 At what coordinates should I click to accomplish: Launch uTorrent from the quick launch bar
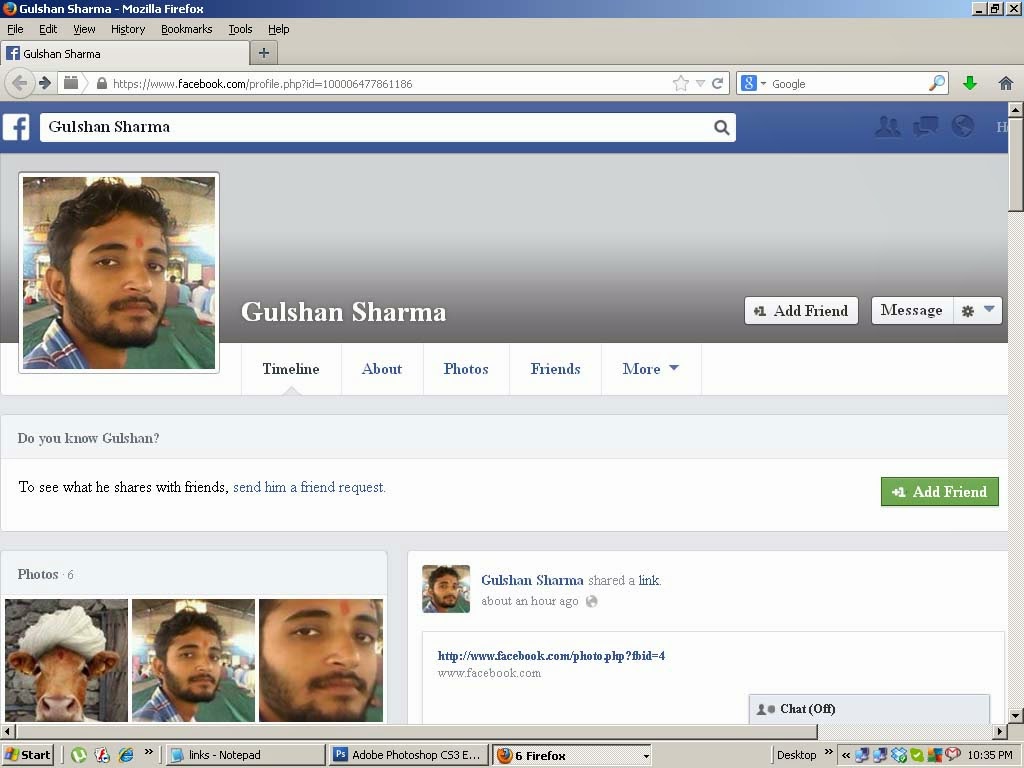tap(78, 755)
